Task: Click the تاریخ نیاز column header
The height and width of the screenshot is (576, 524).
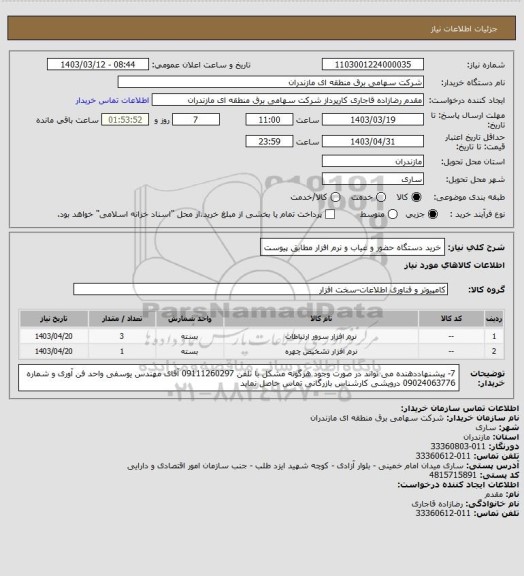Action: (x=54, y=319)
